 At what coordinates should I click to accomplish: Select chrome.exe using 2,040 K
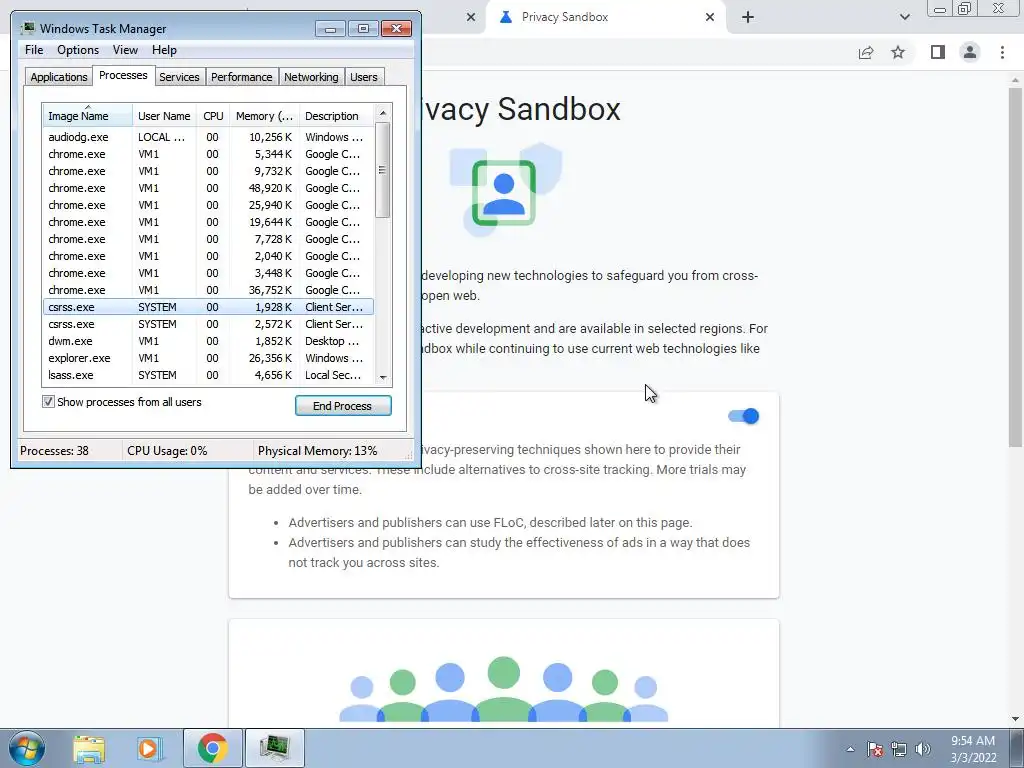(208, 256)
